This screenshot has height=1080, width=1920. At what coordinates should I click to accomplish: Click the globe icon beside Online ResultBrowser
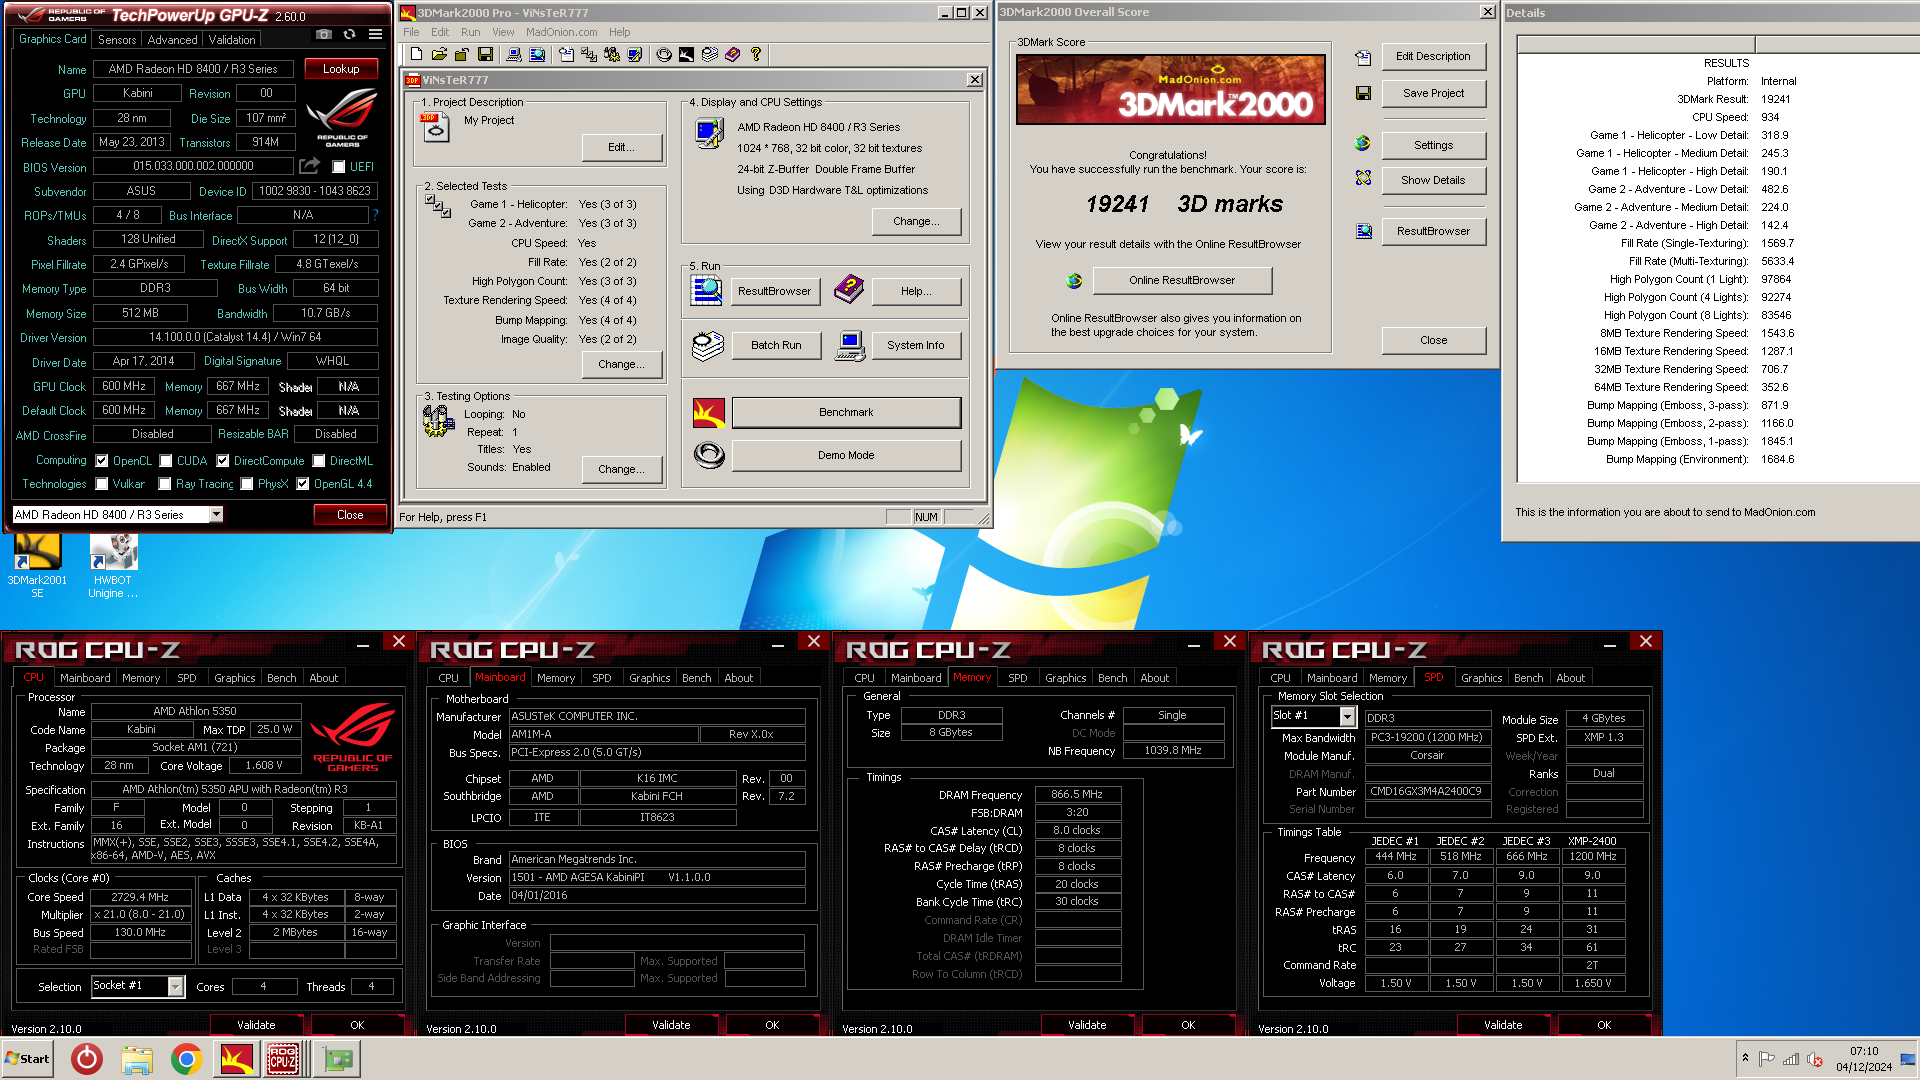point(1074,281)
